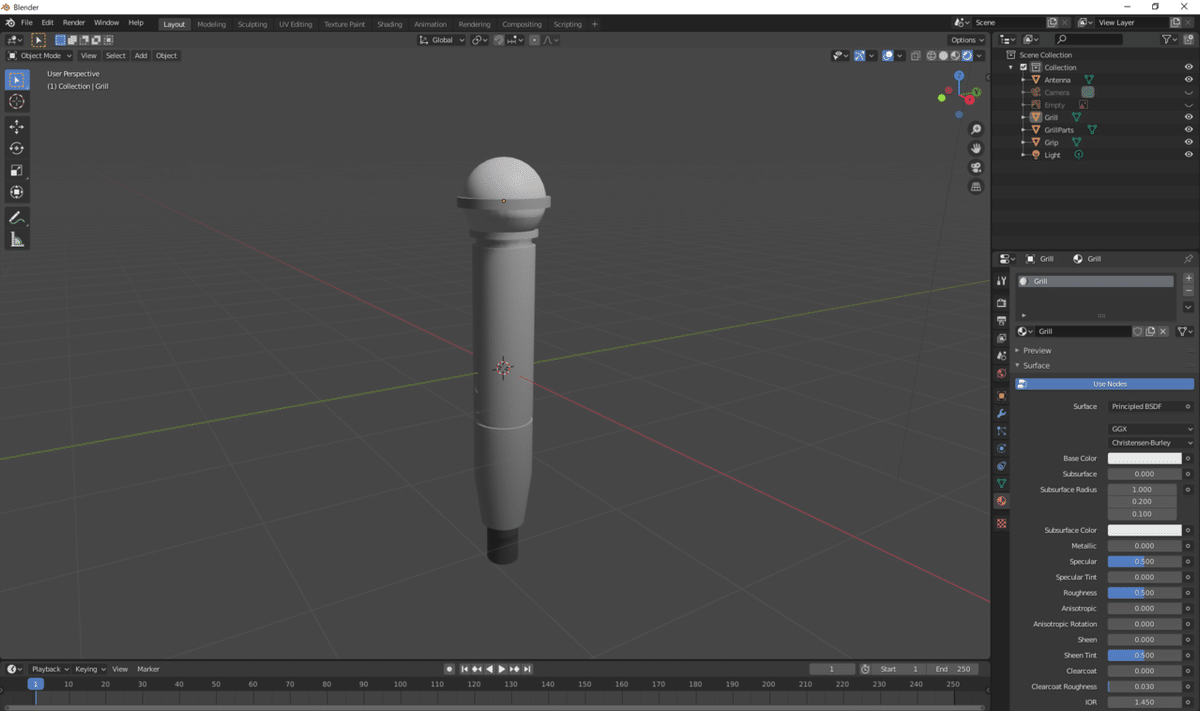Open the World properties tab
1200x711 pixels.
[x=1001, y=374]
